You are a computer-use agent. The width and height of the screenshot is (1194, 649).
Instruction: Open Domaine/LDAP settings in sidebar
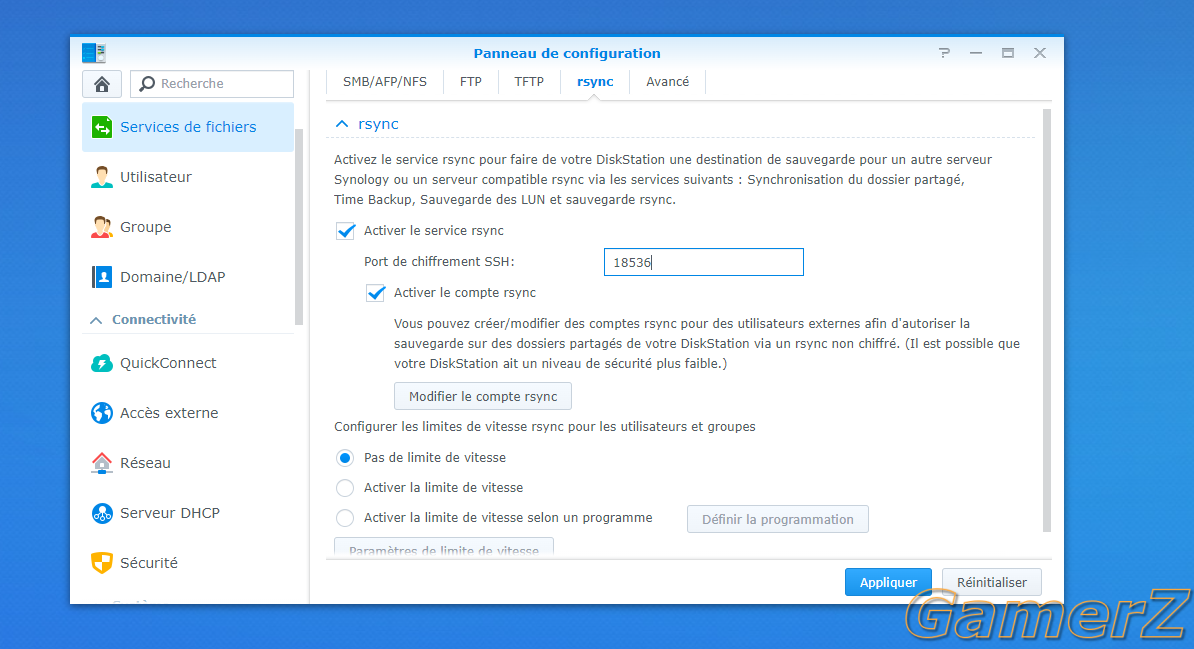pos(188,277)
